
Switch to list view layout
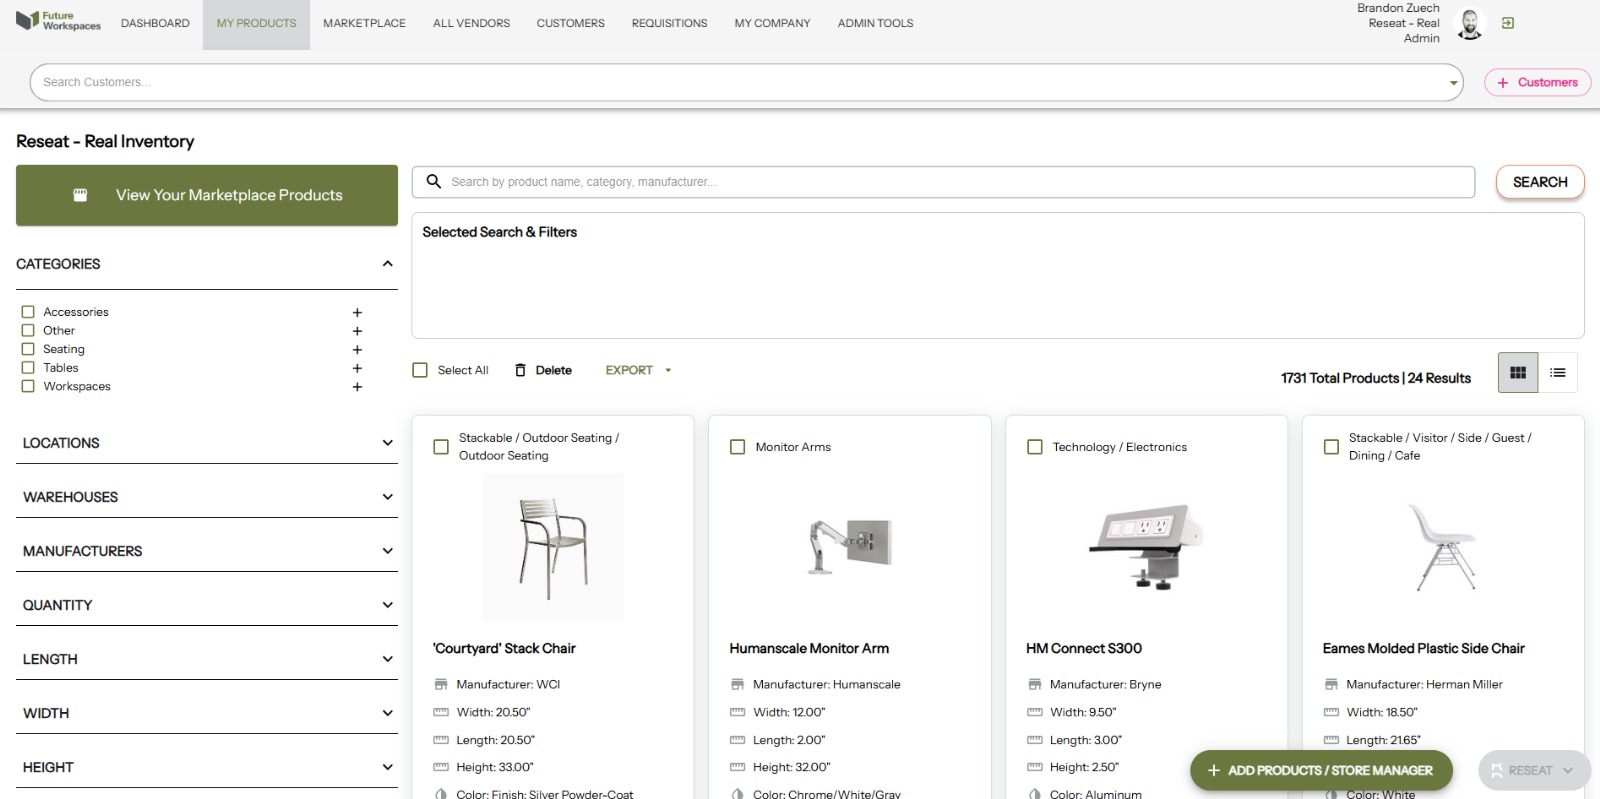pos(1557,373)
